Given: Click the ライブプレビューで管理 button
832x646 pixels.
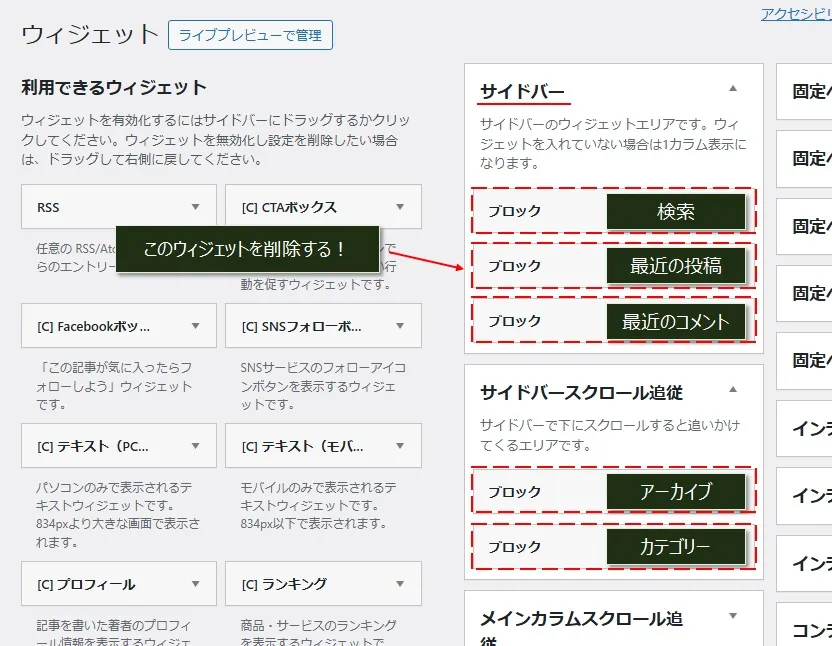Looking at the screenshot, I should (x=250, y=35).
